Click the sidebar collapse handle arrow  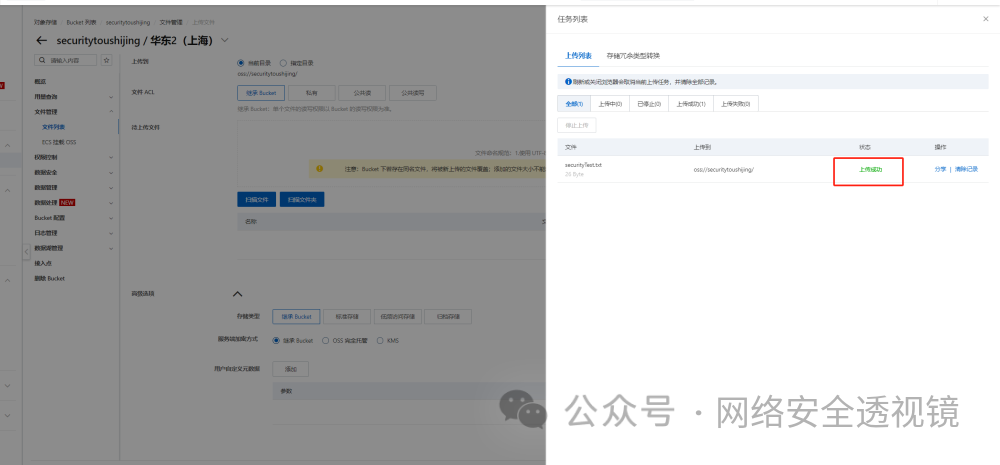(x=26, y=251)
